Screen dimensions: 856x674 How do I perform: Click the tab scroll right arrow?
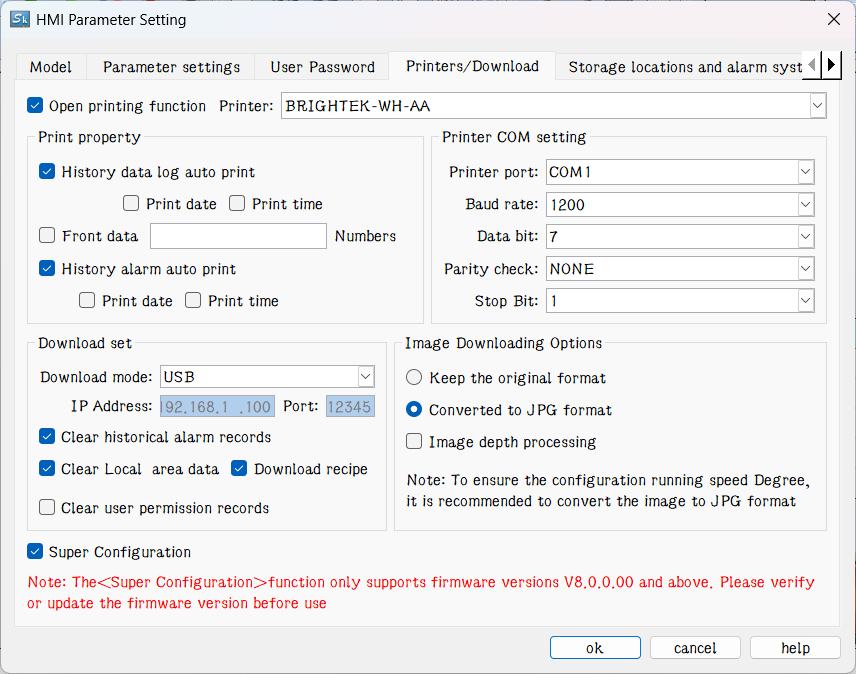pos(831,66)
